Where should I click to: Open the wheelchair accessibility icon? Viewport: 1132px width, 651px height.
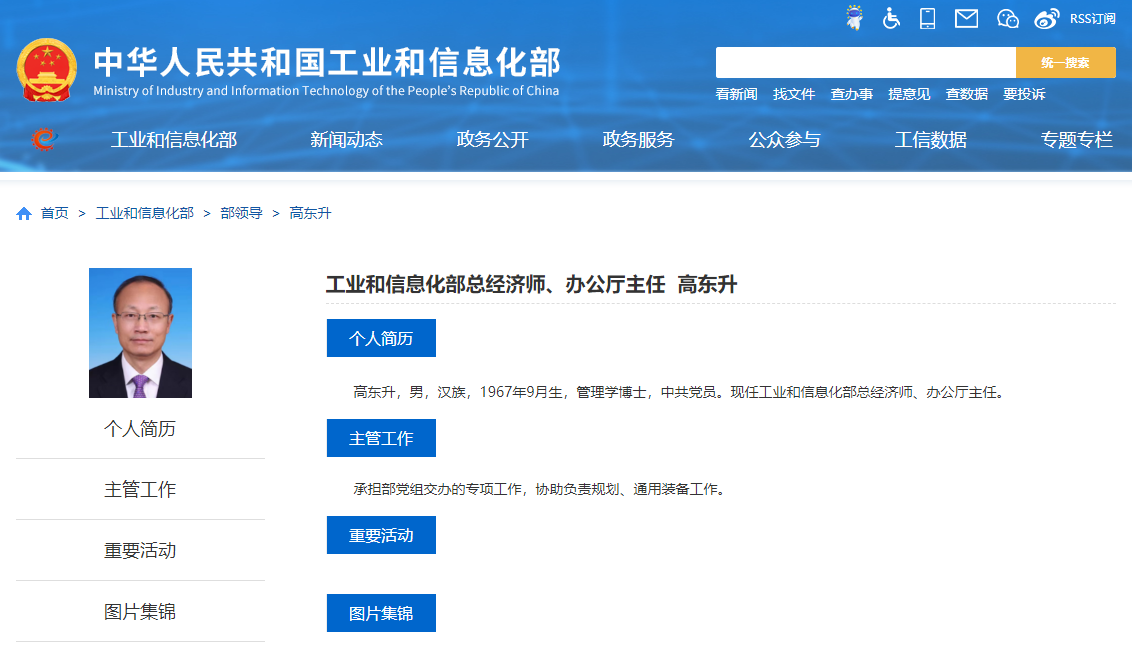891,18
